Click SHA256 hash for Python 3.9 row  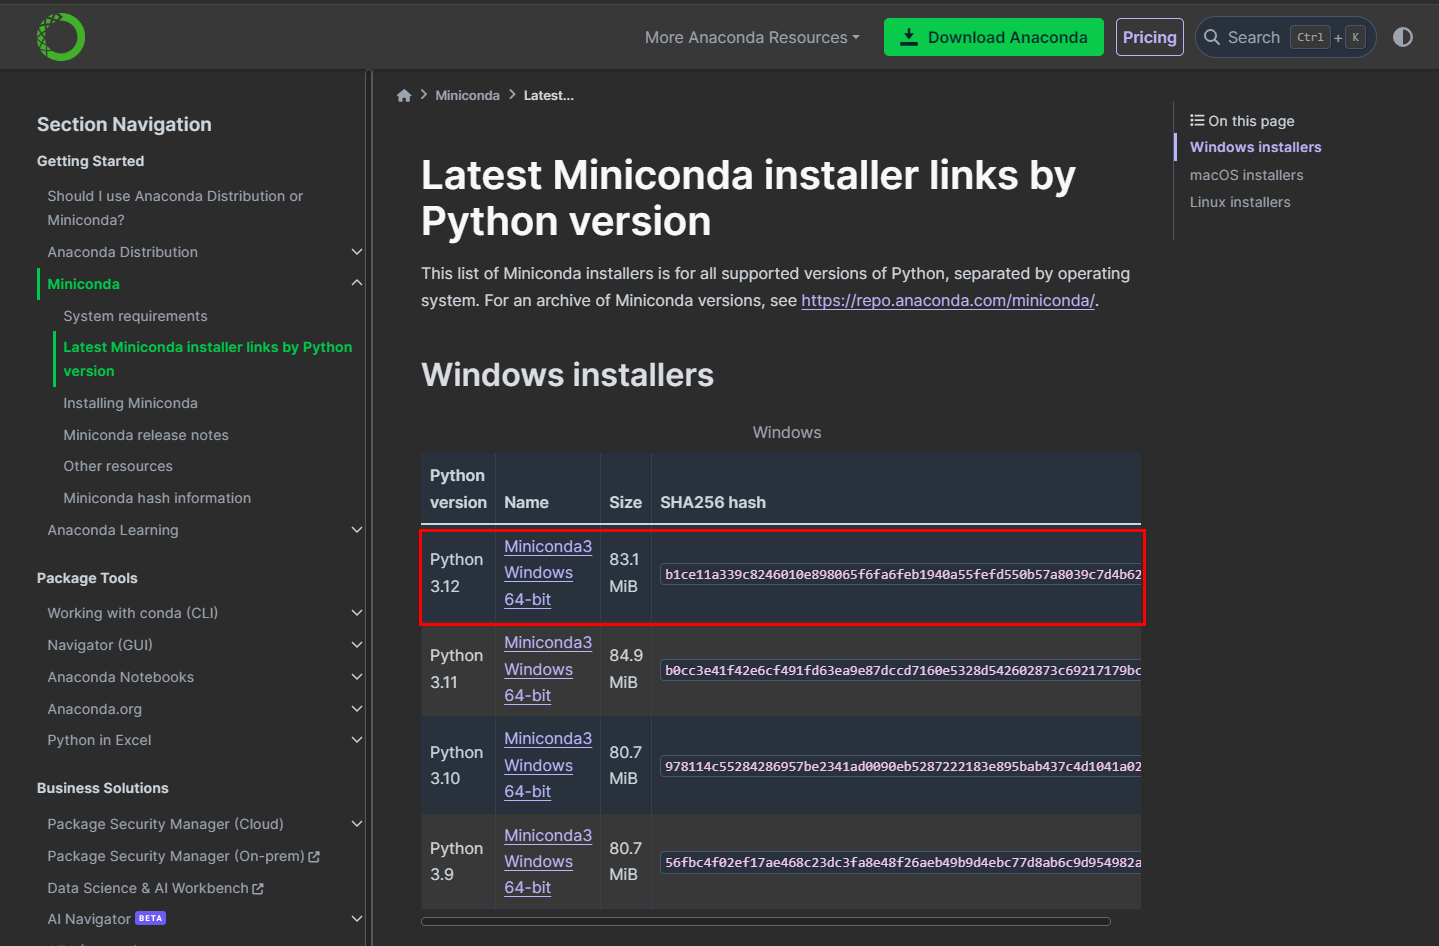[x=902, y=862]
